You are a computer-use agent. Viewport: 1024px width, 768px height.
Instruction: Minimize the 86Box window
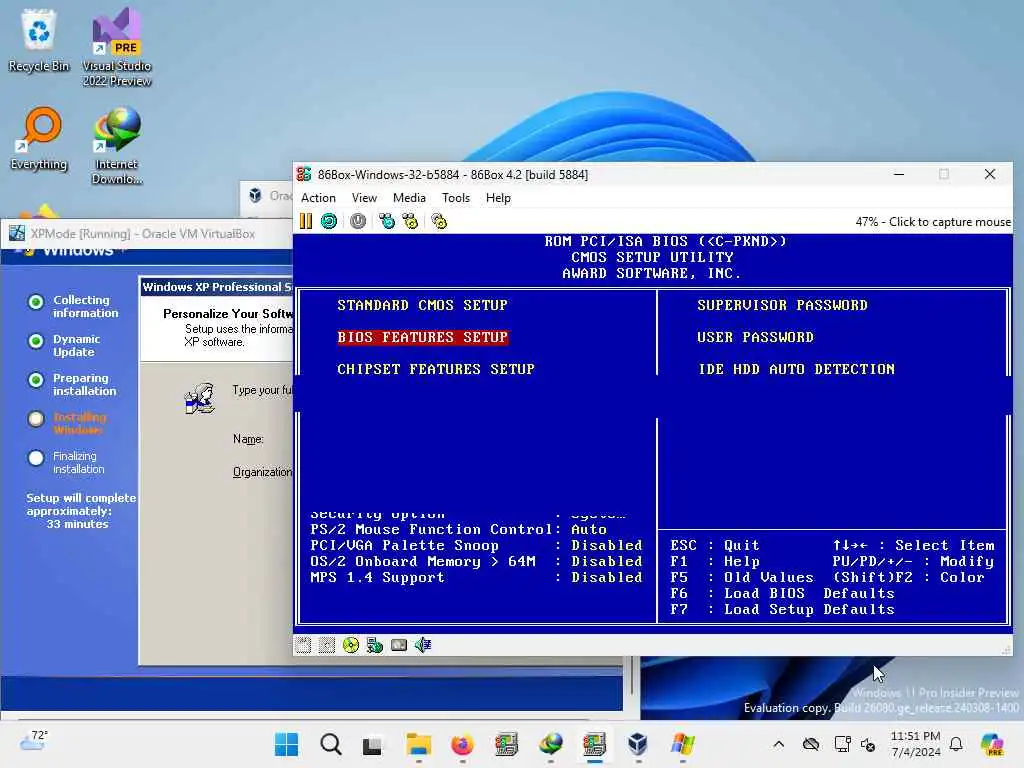(899, 174)
